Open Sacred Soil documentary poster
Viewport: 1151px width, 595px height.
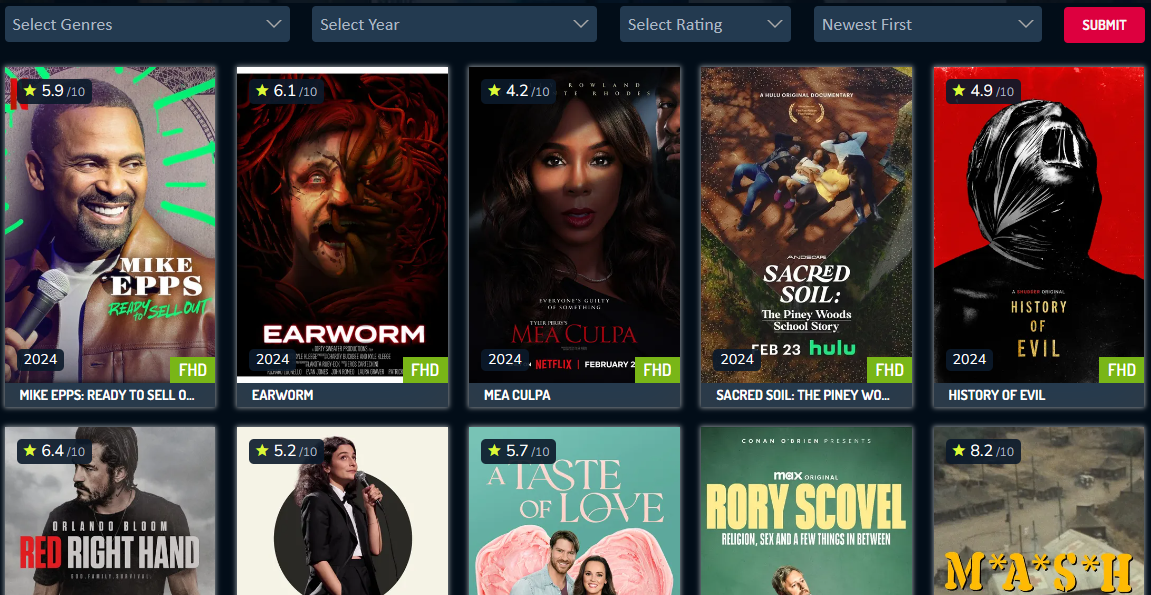pos(806,225)
